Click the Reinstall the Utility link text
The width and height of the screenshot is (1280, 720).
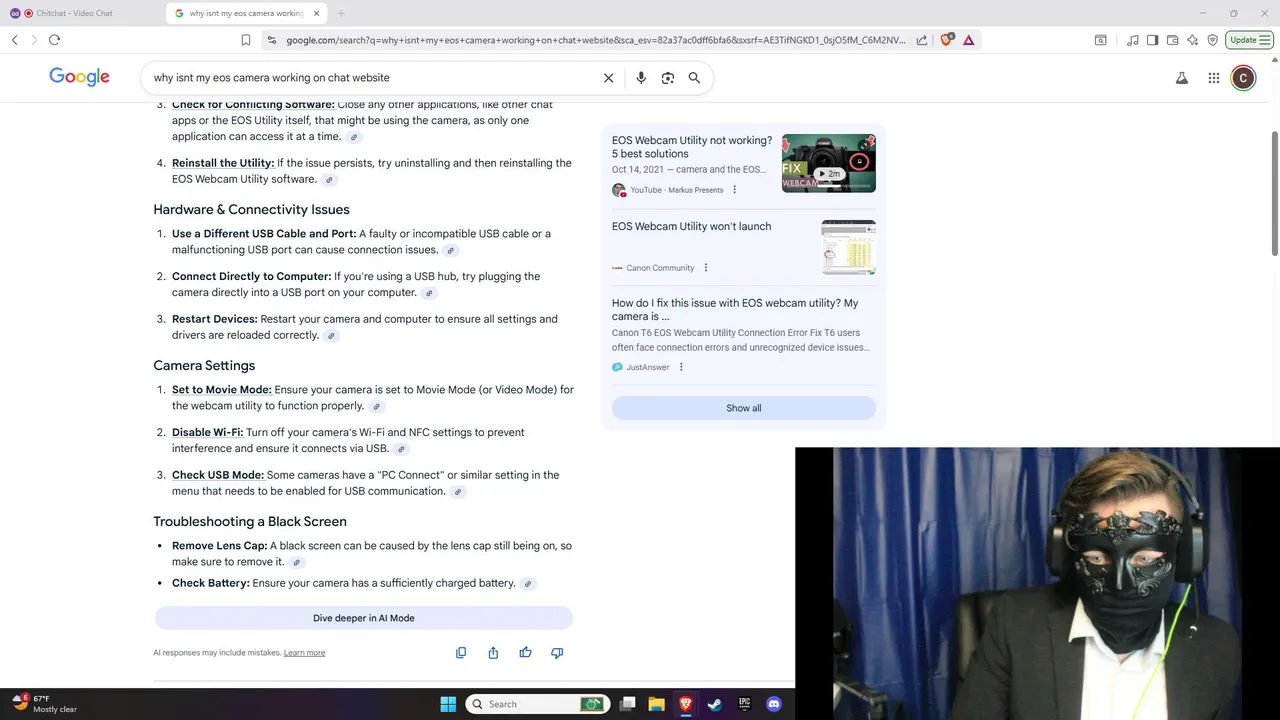tap(223, 163)
